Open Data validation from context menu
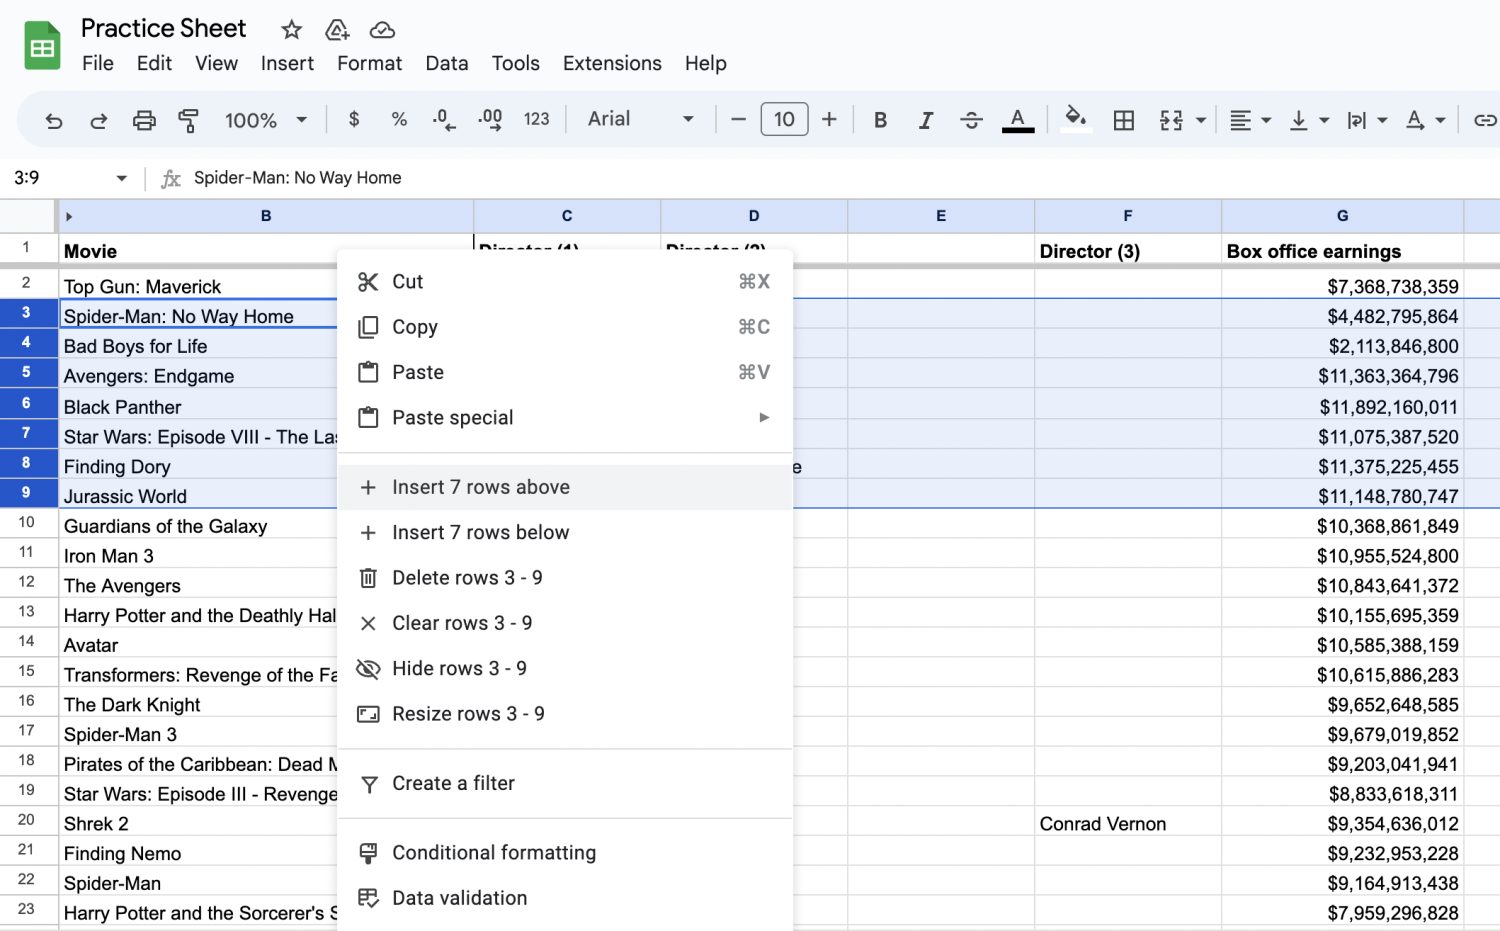Viewport: 1500px width, 931px height. [565, 898]
